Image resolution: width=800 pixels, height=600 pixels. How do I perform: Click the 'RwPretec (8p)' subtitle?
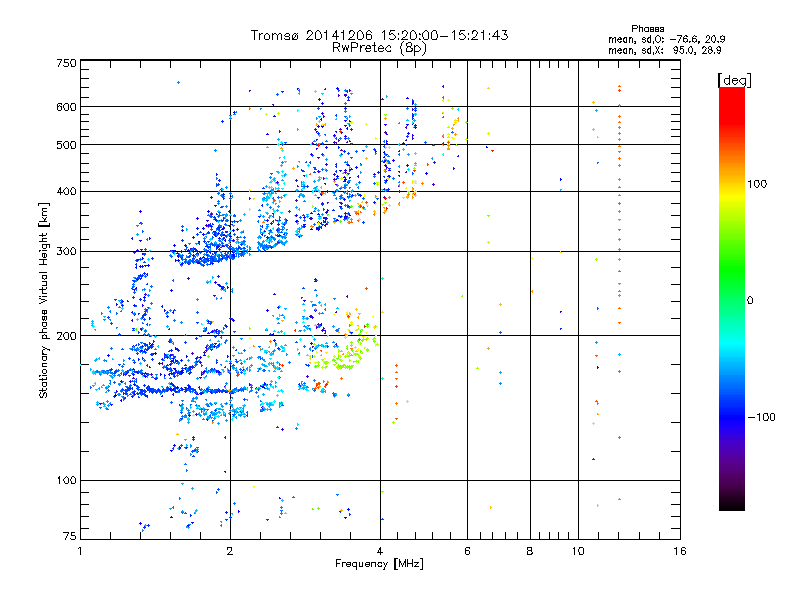click(379, 48)
